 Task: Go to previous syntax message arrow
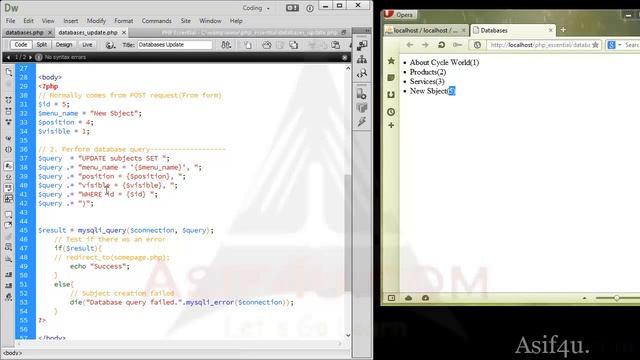[x=9, y=58]
